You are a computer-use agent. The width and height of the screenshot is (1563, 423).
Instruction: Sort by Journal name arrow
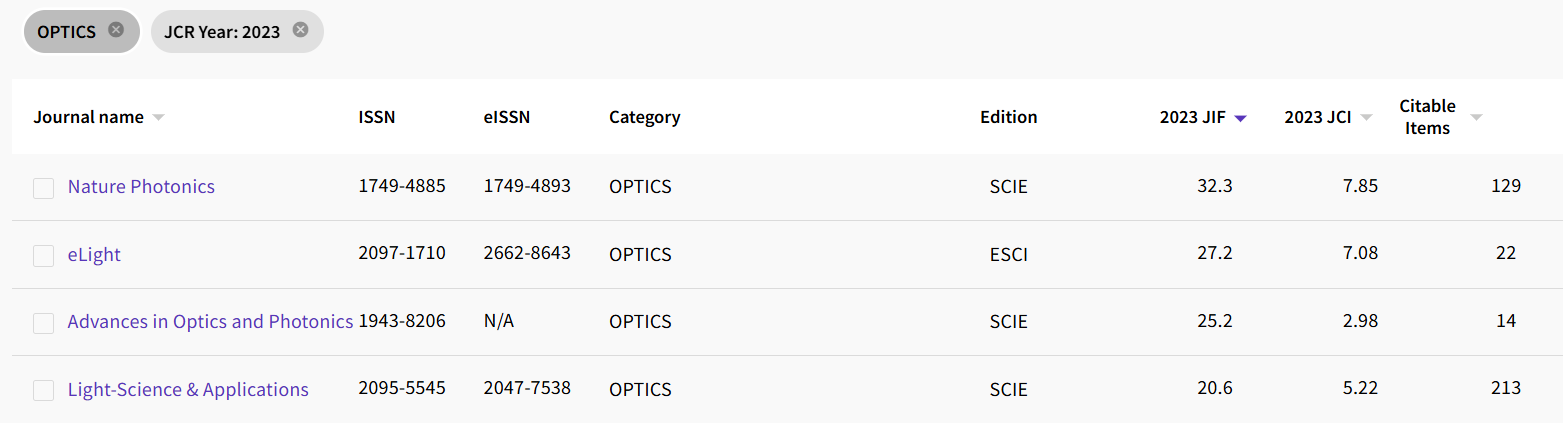click(x=158, y=118)
